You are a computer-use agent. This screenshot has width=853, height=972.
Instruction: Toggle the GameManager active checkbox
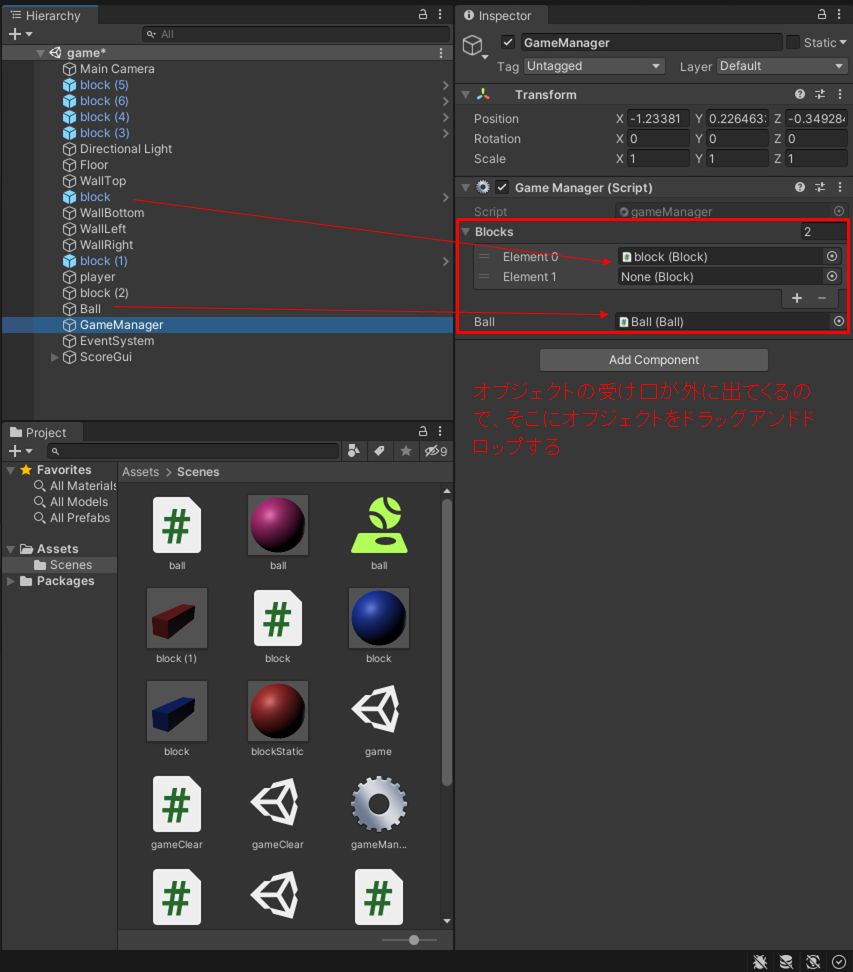[508, 43]
